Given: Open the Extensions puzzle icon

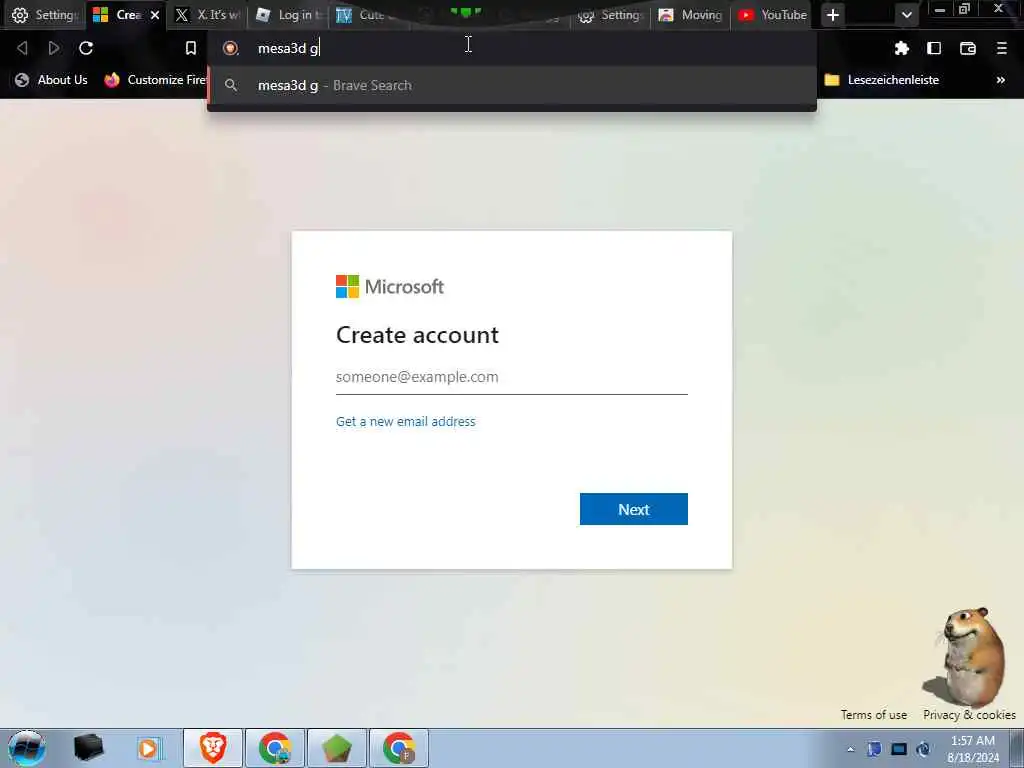Looking at the screenshot, I should (x=902, y=48).
